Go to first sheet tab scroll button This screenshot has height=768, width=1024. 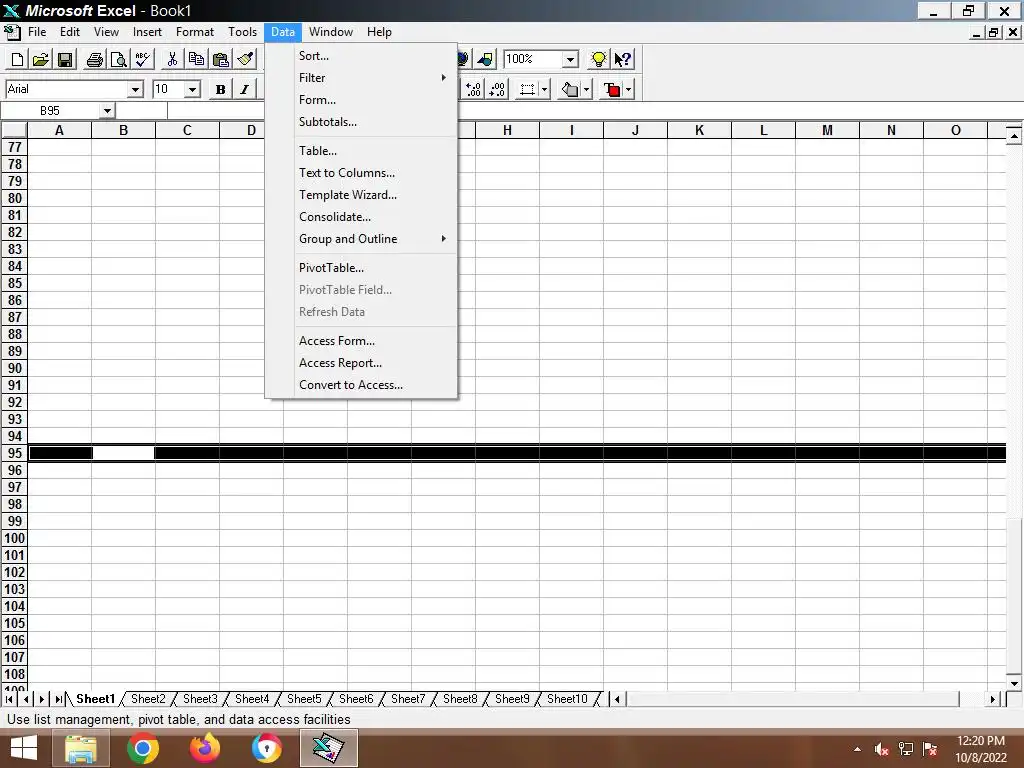pyautogui.click(x=9, y=699)
